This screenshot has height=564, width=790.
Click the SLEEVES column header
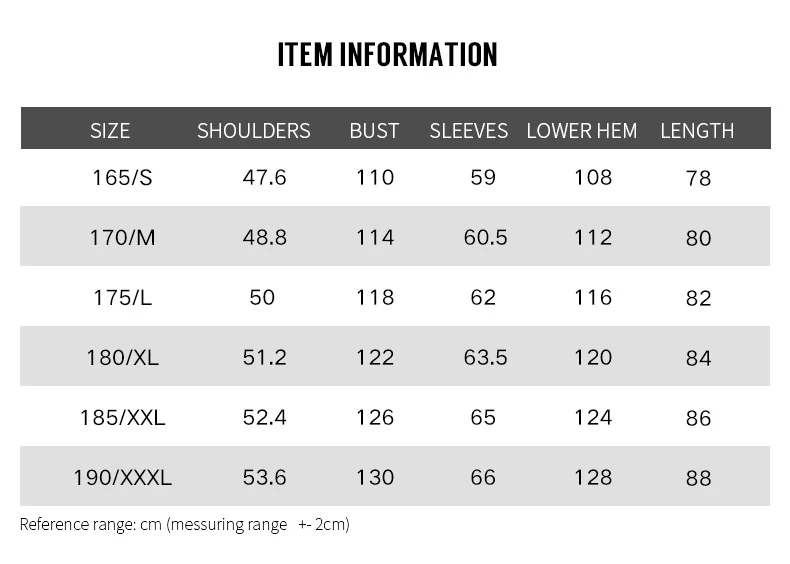tap(469, 131)
